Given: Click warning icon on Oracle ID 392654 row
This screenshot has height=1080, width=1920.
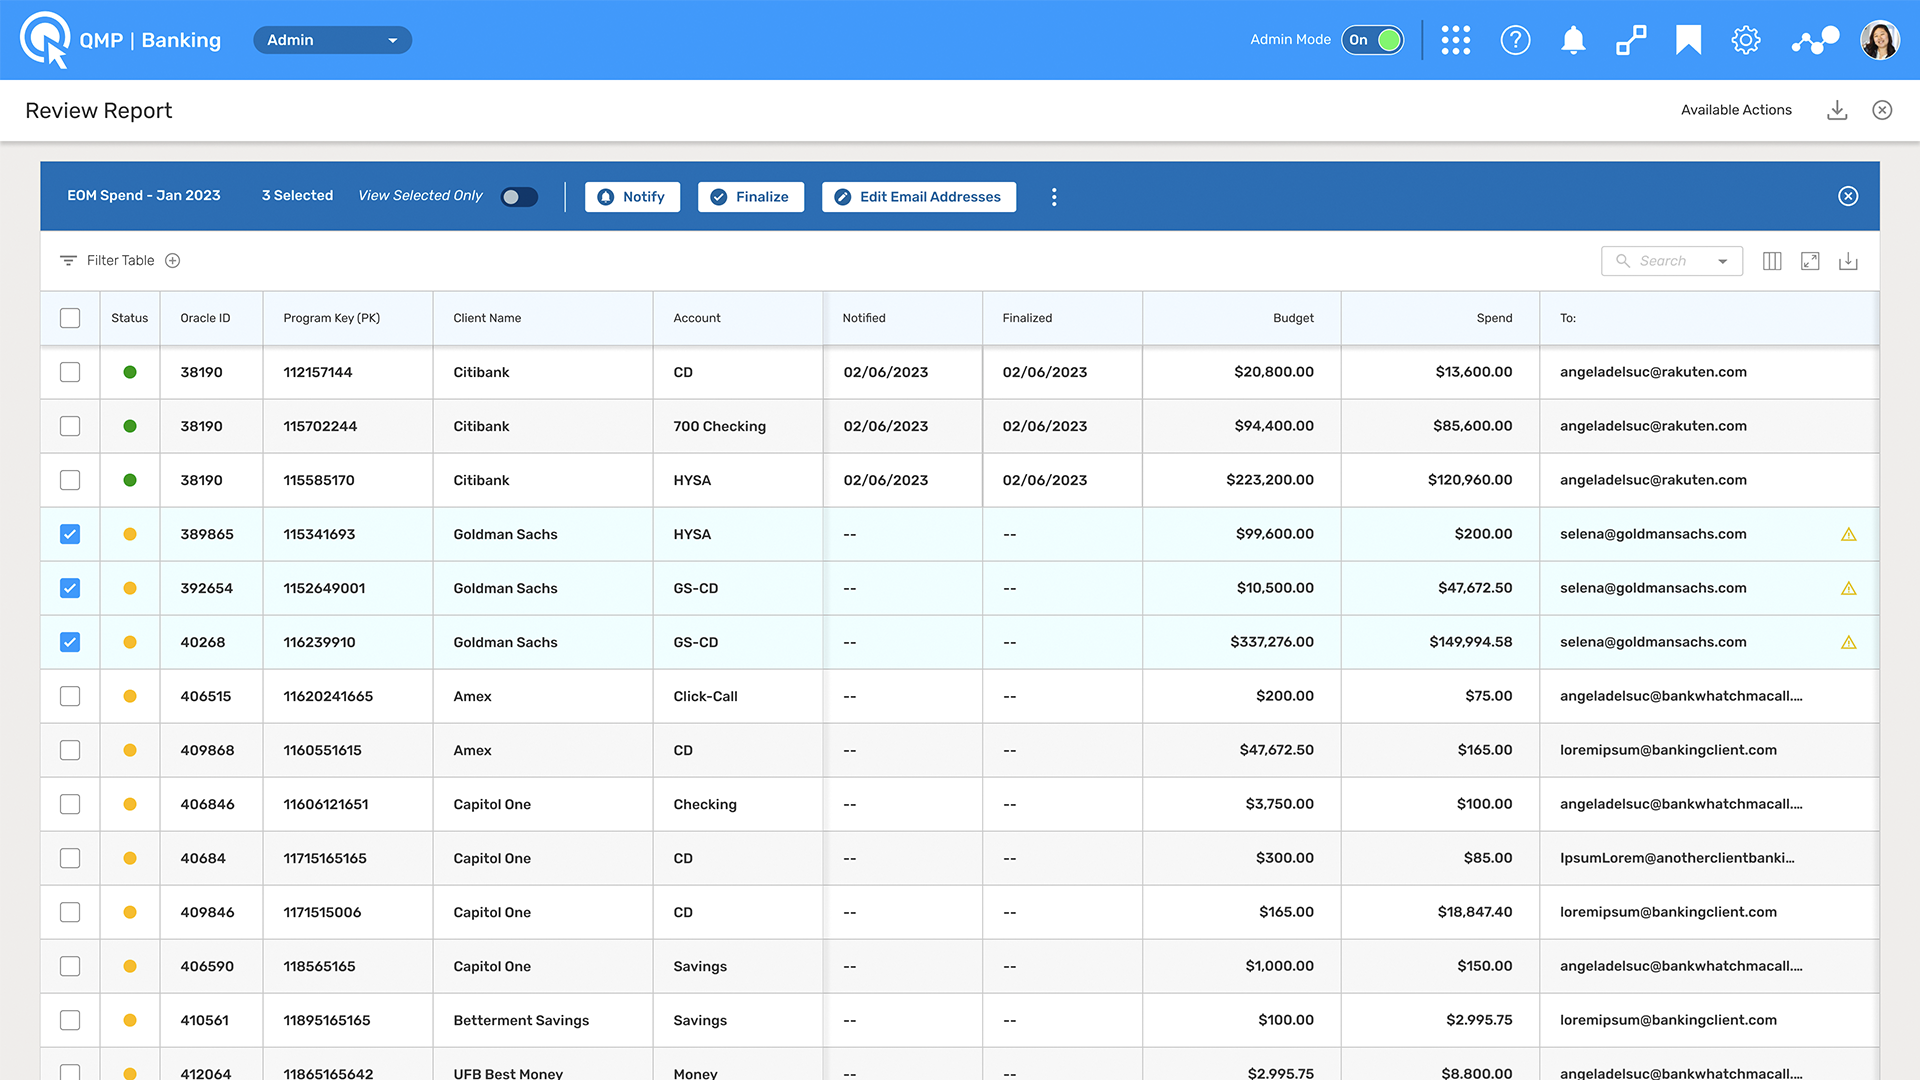Looking at the screenshot, I should 1849,589.
